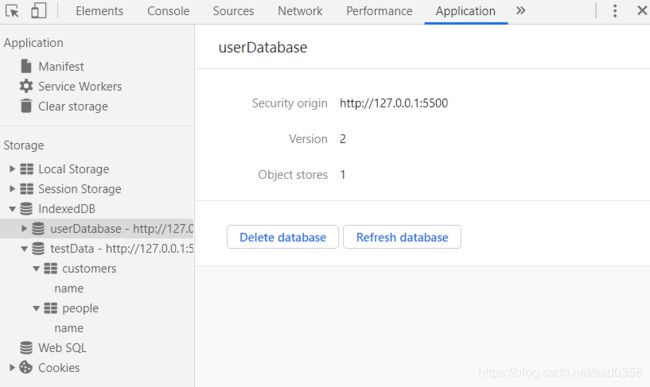Open the DevTools three-dot customize menu
This screenshot has width=650, height=387.
pos(615,11)
